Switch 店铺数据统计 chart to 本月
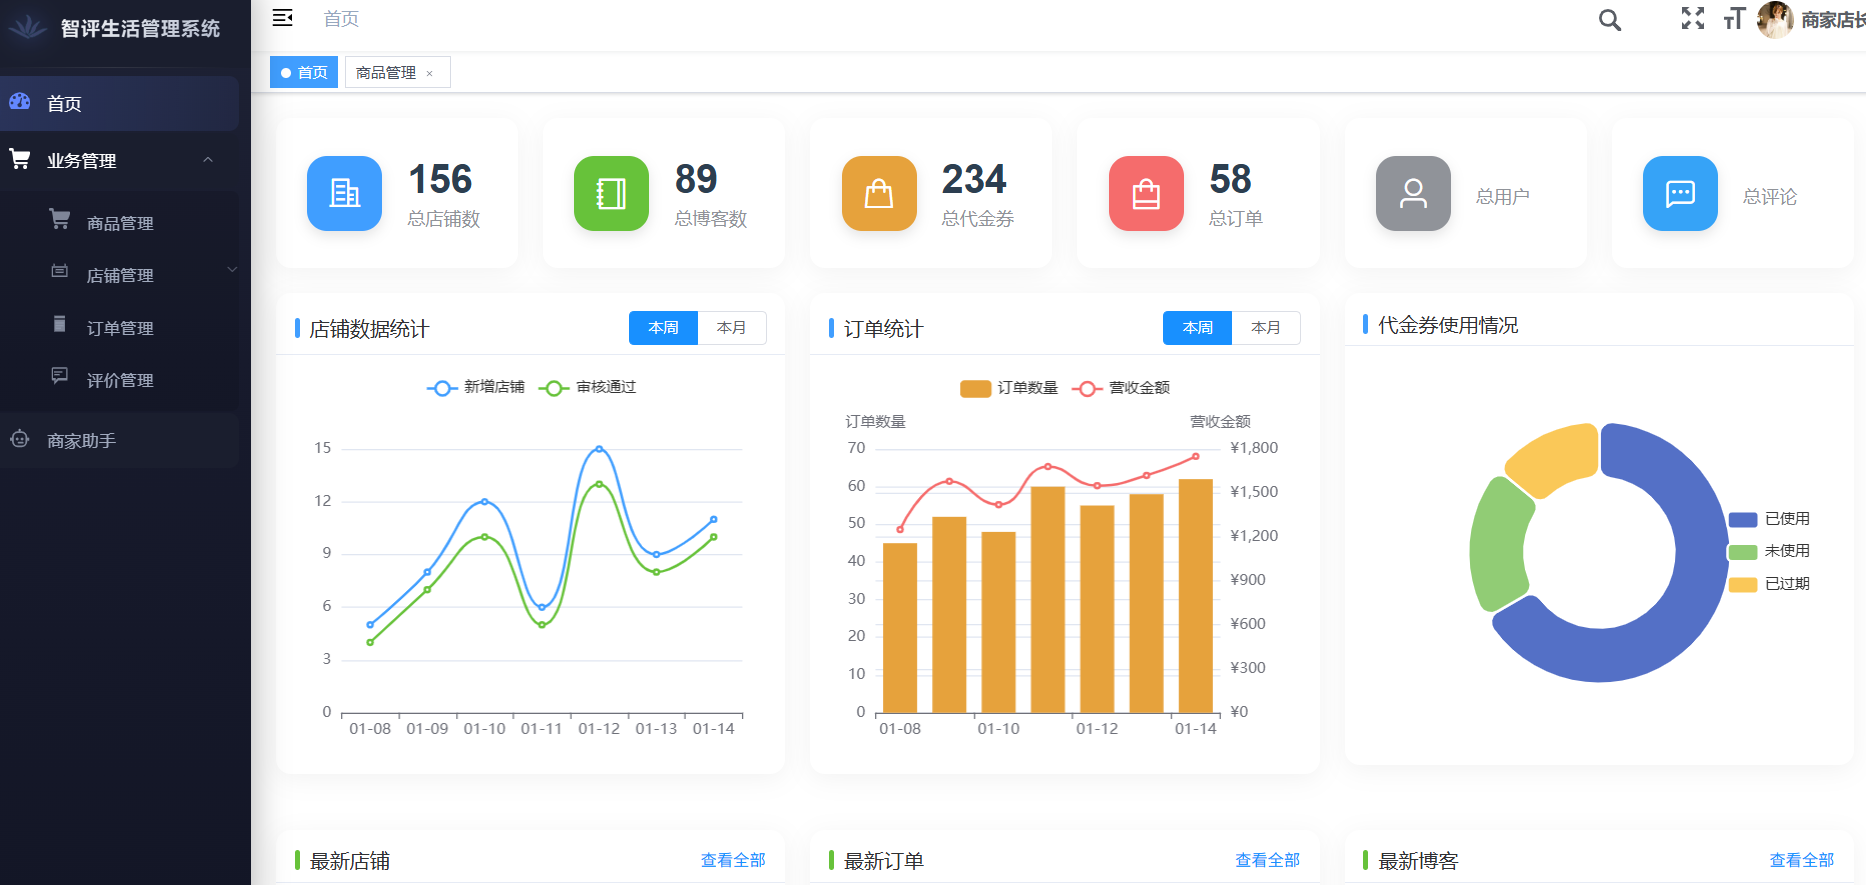 tap(731, 328)
